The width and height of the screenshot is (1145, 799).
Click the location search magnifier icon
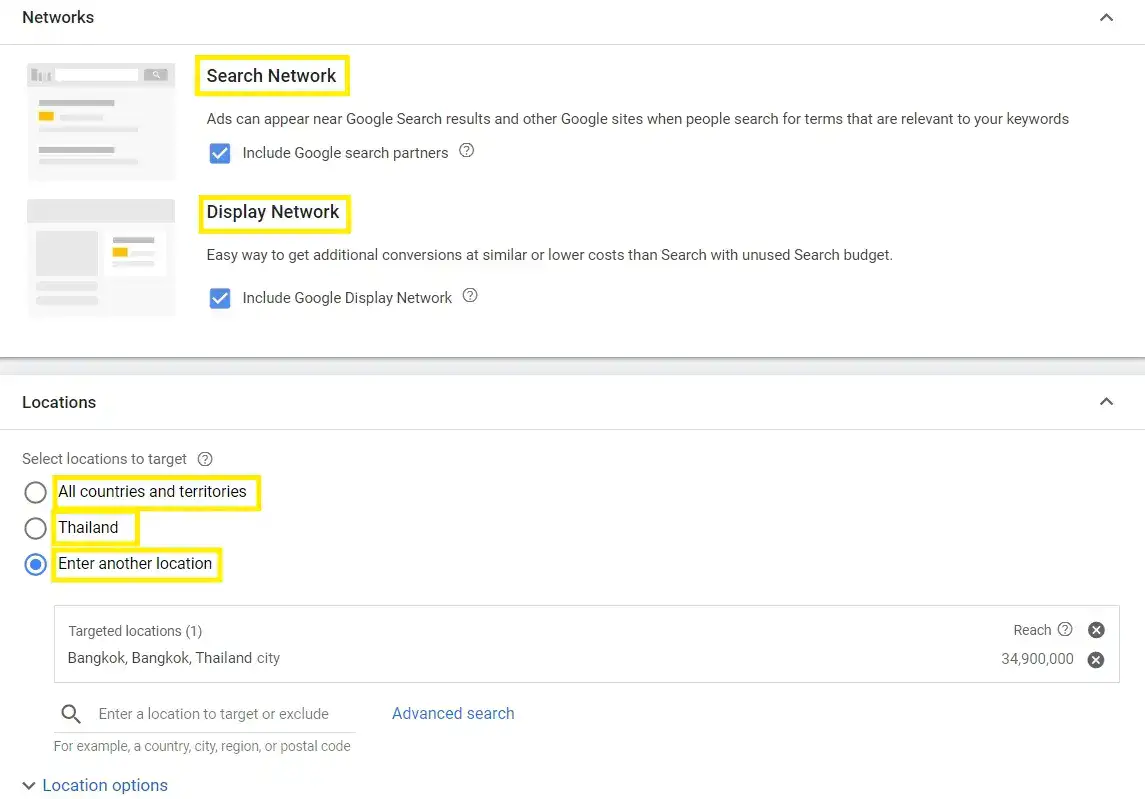pyautogui.click(x=71, y=714)
